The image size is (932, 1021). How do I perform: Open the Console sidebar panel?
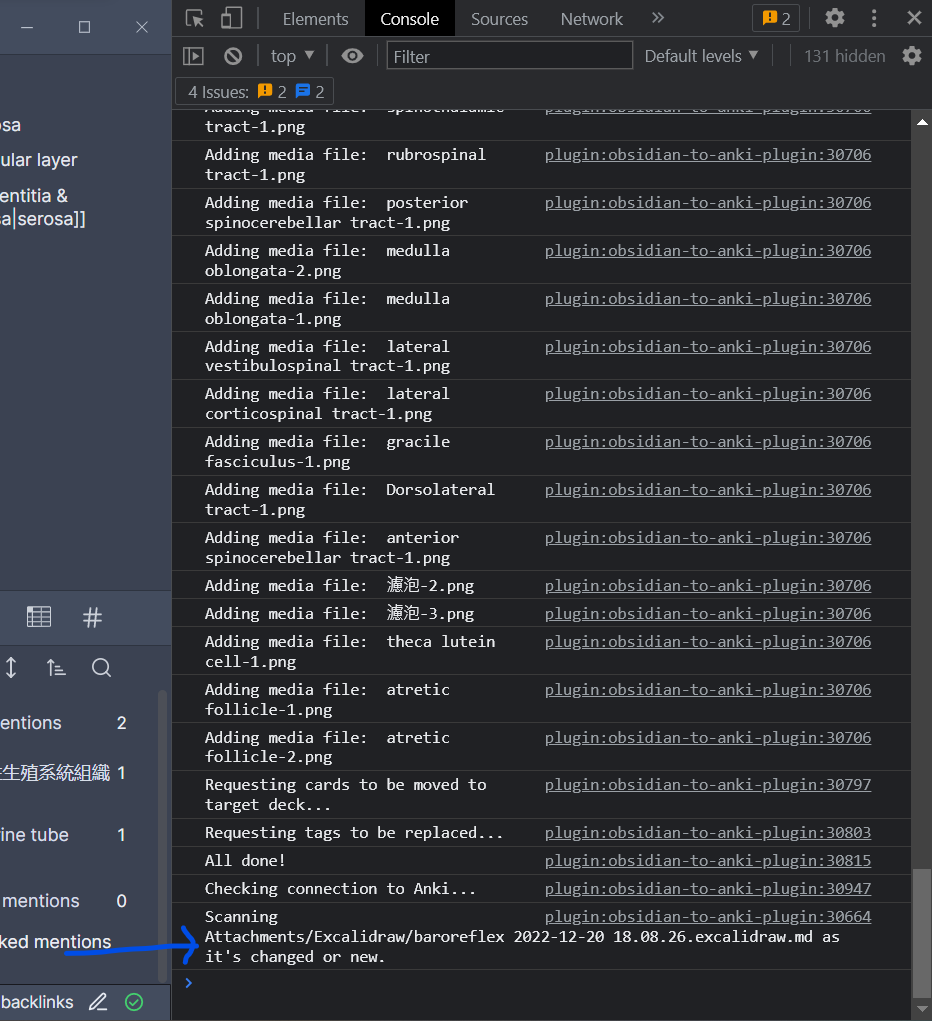(x=193, y=55)
